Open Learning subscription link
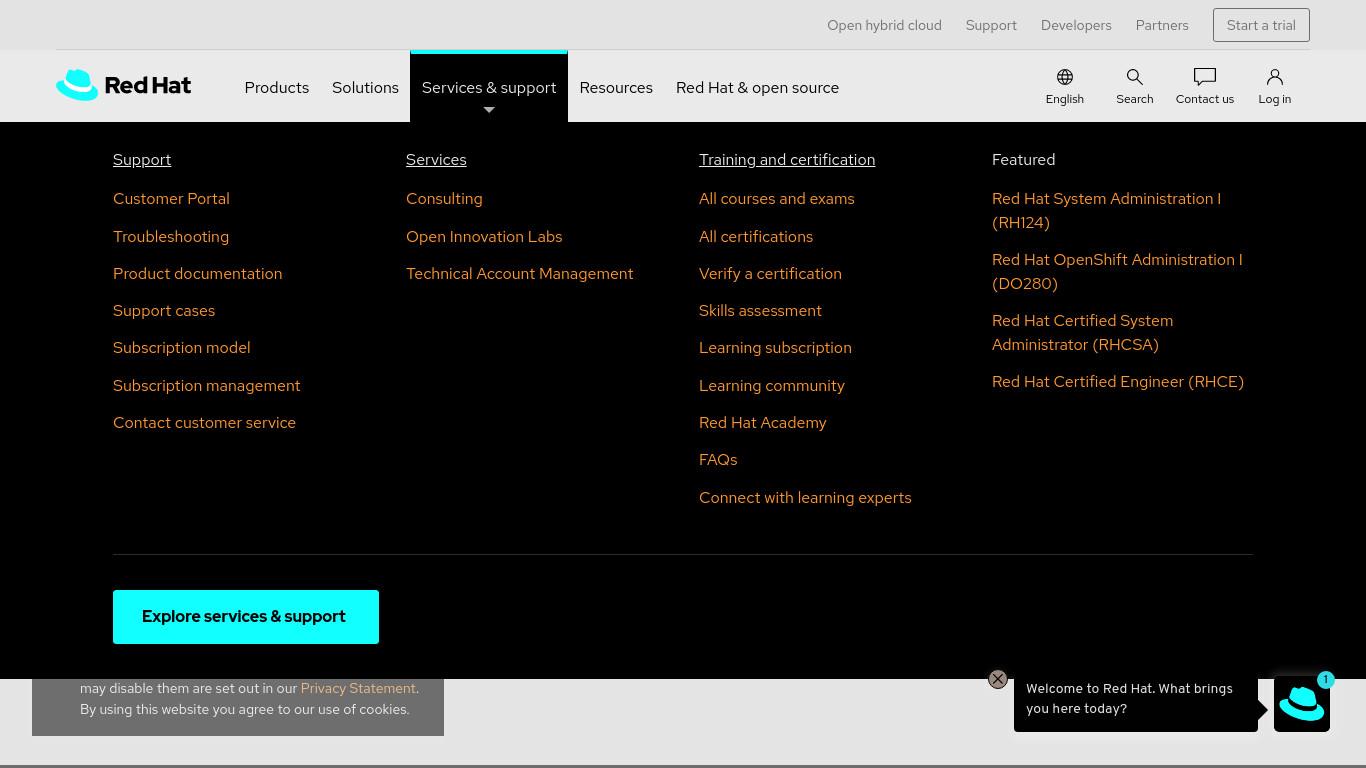The image size is (1366, 768). coord(775,348)
